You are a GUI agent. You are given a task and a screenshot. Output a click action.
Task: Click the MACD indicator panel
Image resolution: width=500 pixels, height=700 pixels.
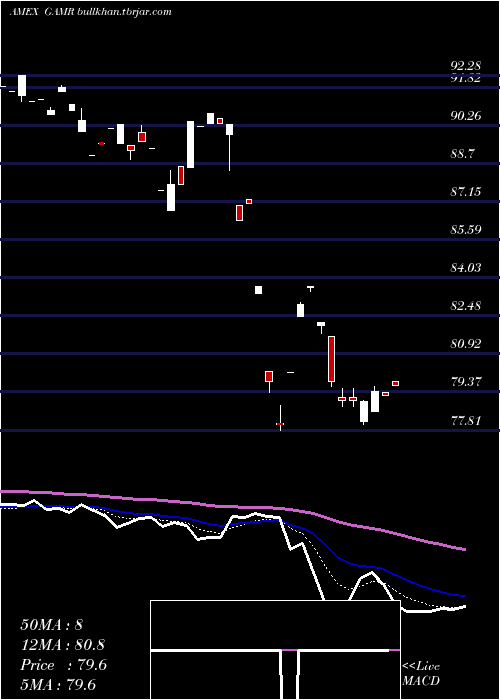275,650
